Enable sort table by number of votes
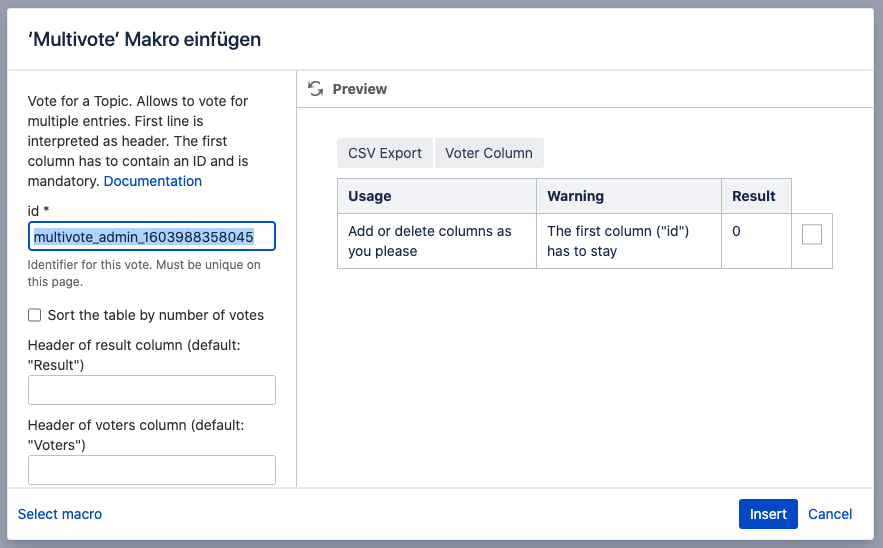Viewport: 883px width, 548px height. pos(35,315)
